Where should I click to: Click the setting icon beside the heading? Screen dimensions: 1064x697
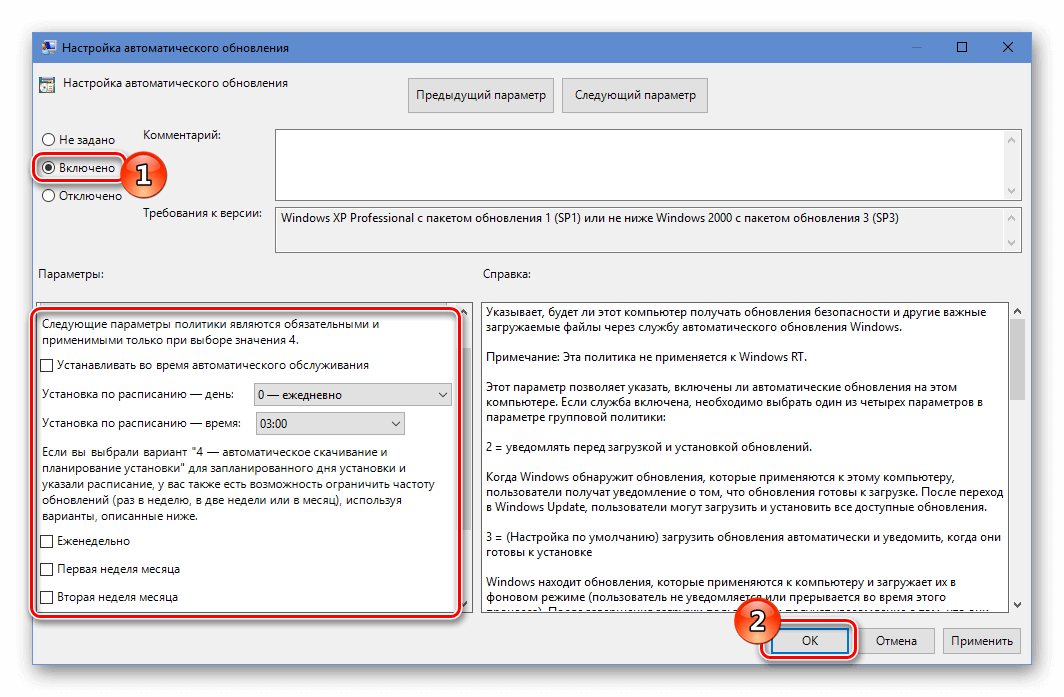coord(47,85)
